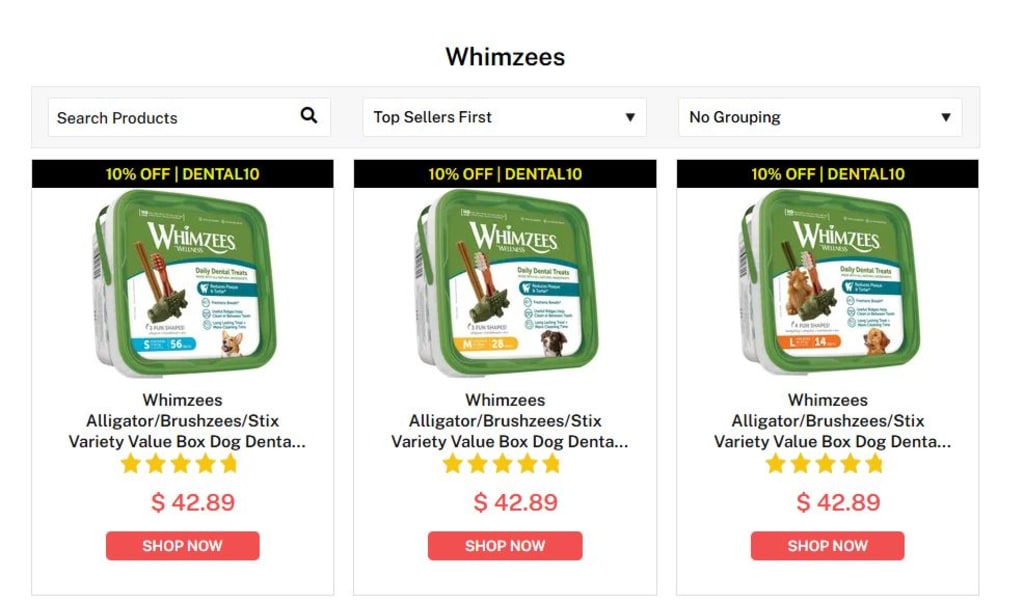The height and width of the screenshot is (604, 1024).
Task: Click the first product's Whimzees Variety Value Box title
Action: 186,421
